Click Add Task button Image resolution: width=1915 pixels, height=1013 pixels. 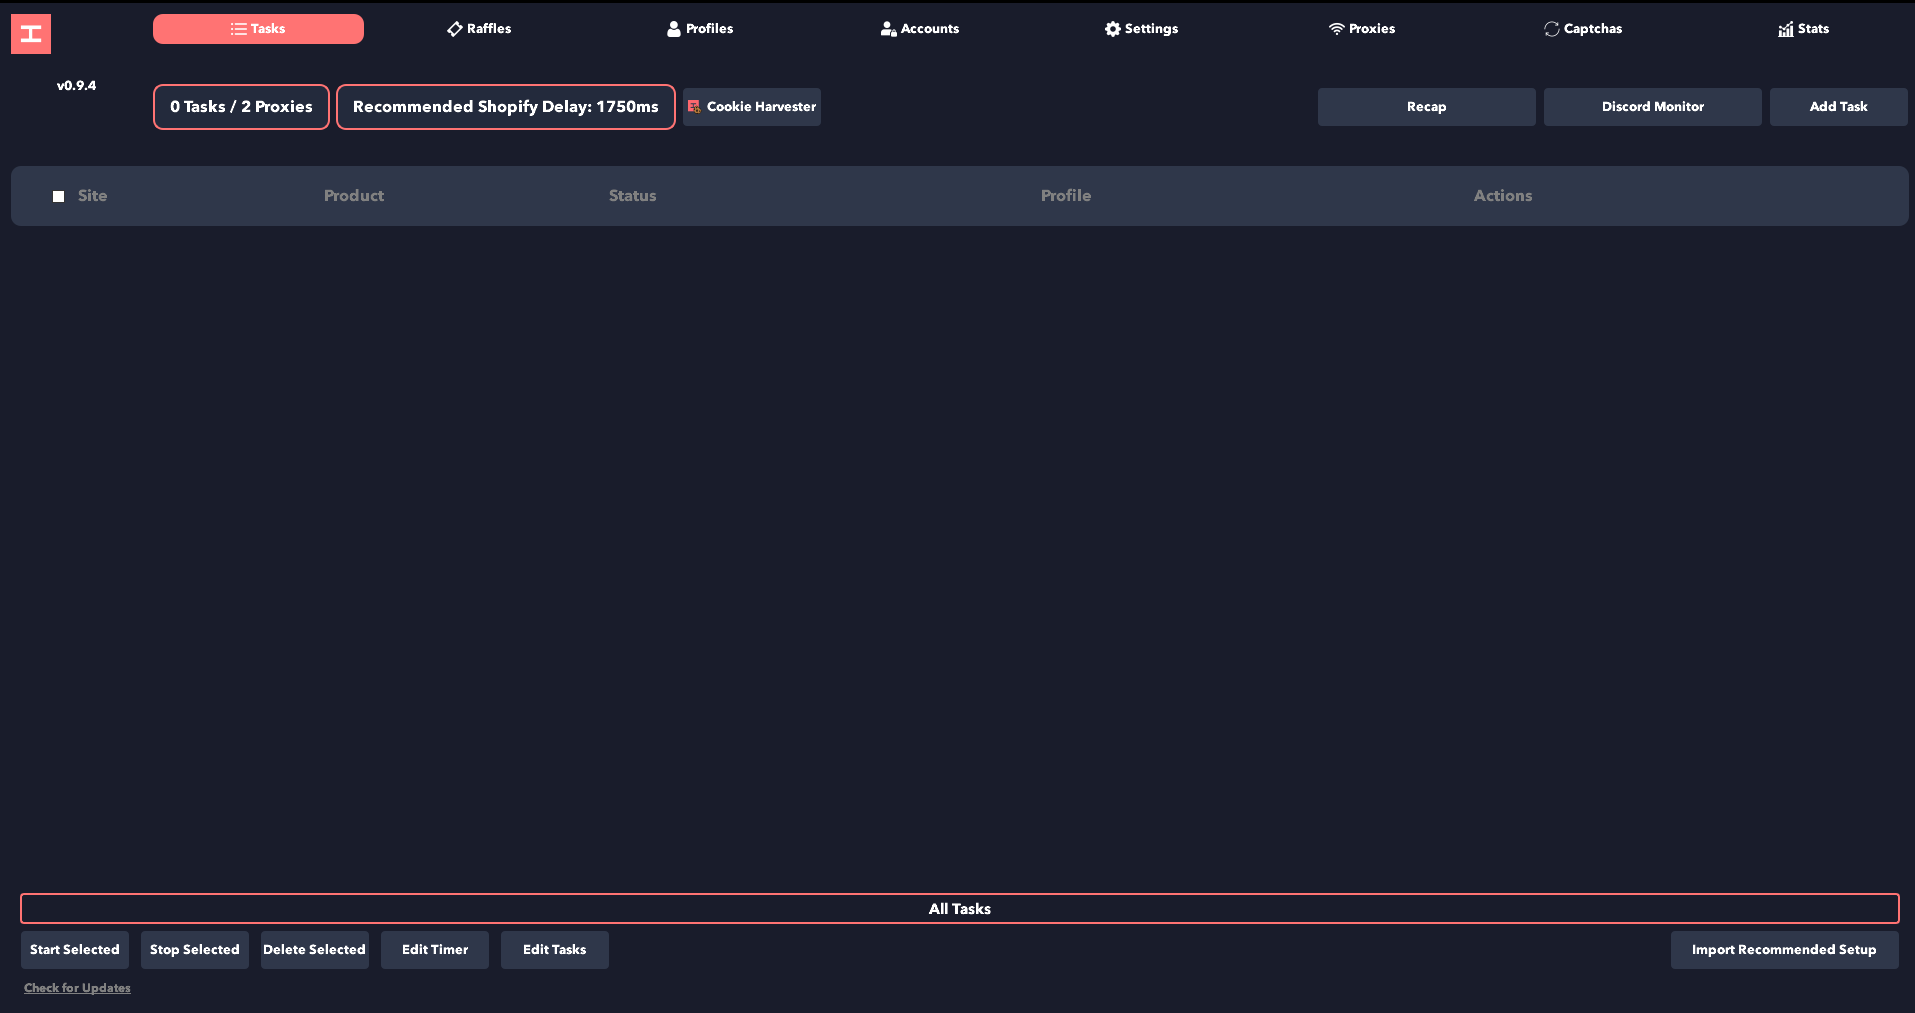tap(1838, 107)
